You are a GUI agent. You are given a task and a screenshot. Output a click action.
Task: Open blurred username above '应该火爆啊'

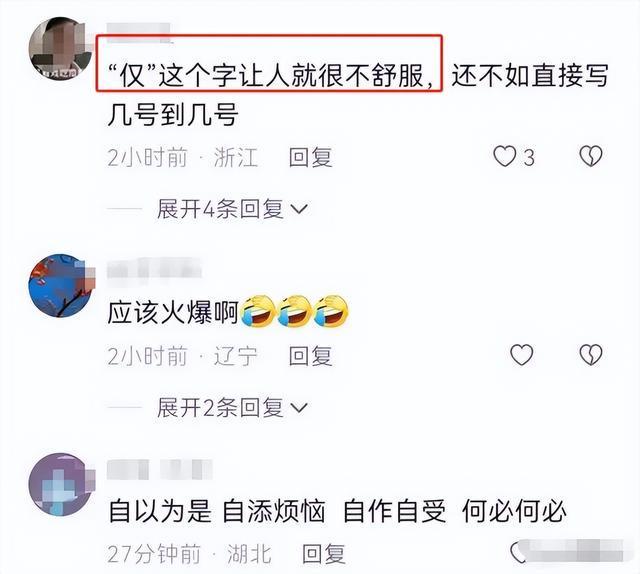click(154, 267)
